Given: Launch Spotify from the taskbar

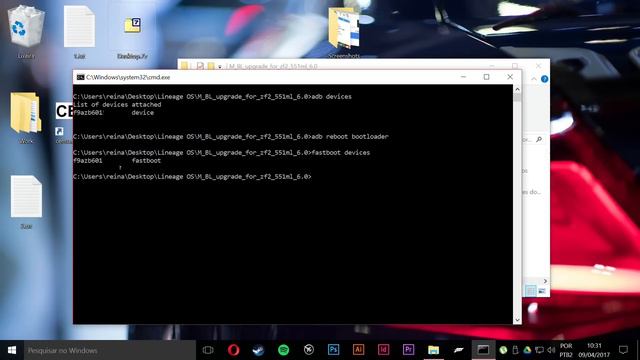Looking at the screenshot, I should [283, 350].
